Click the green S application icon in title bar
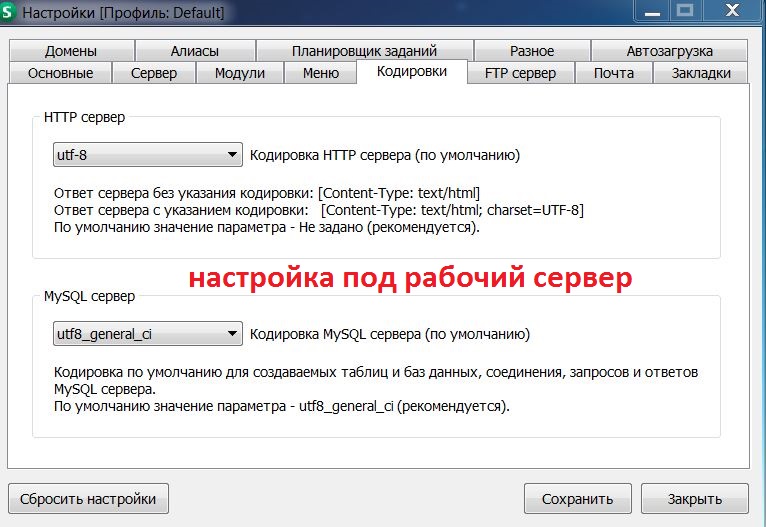Image resolution: width=766 pixels, height=527 pixels. point(9,13)
